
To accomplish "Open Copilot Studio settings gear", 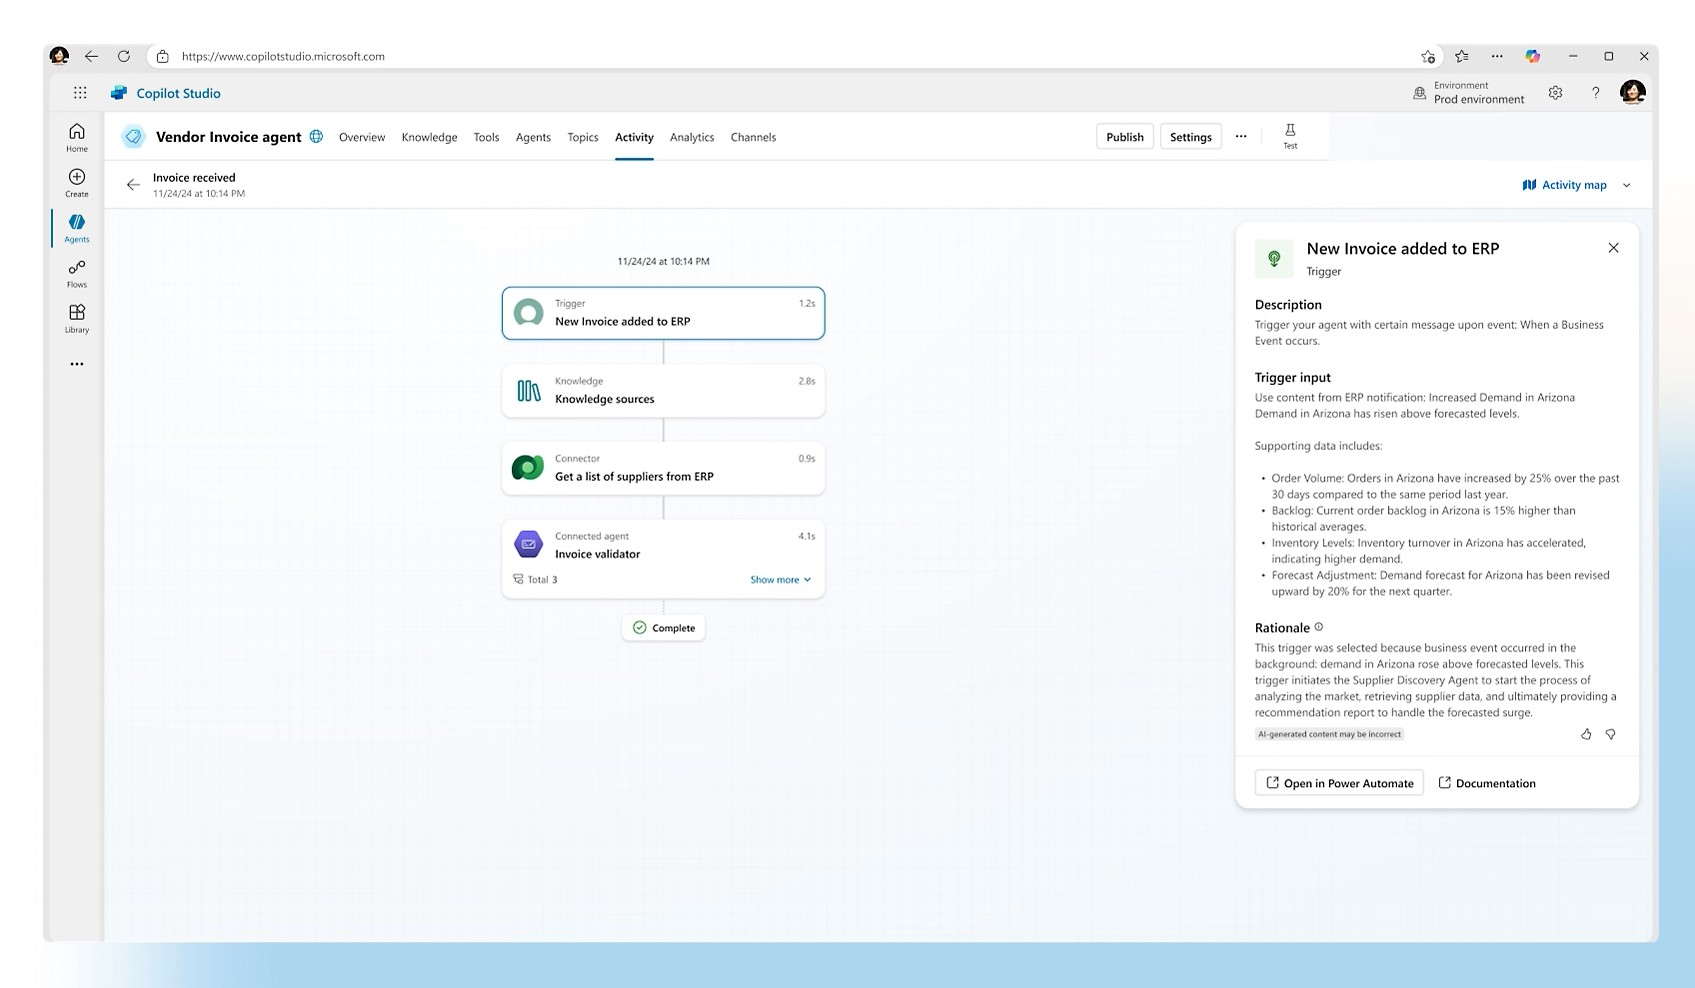I will [x=1555, y=92].
